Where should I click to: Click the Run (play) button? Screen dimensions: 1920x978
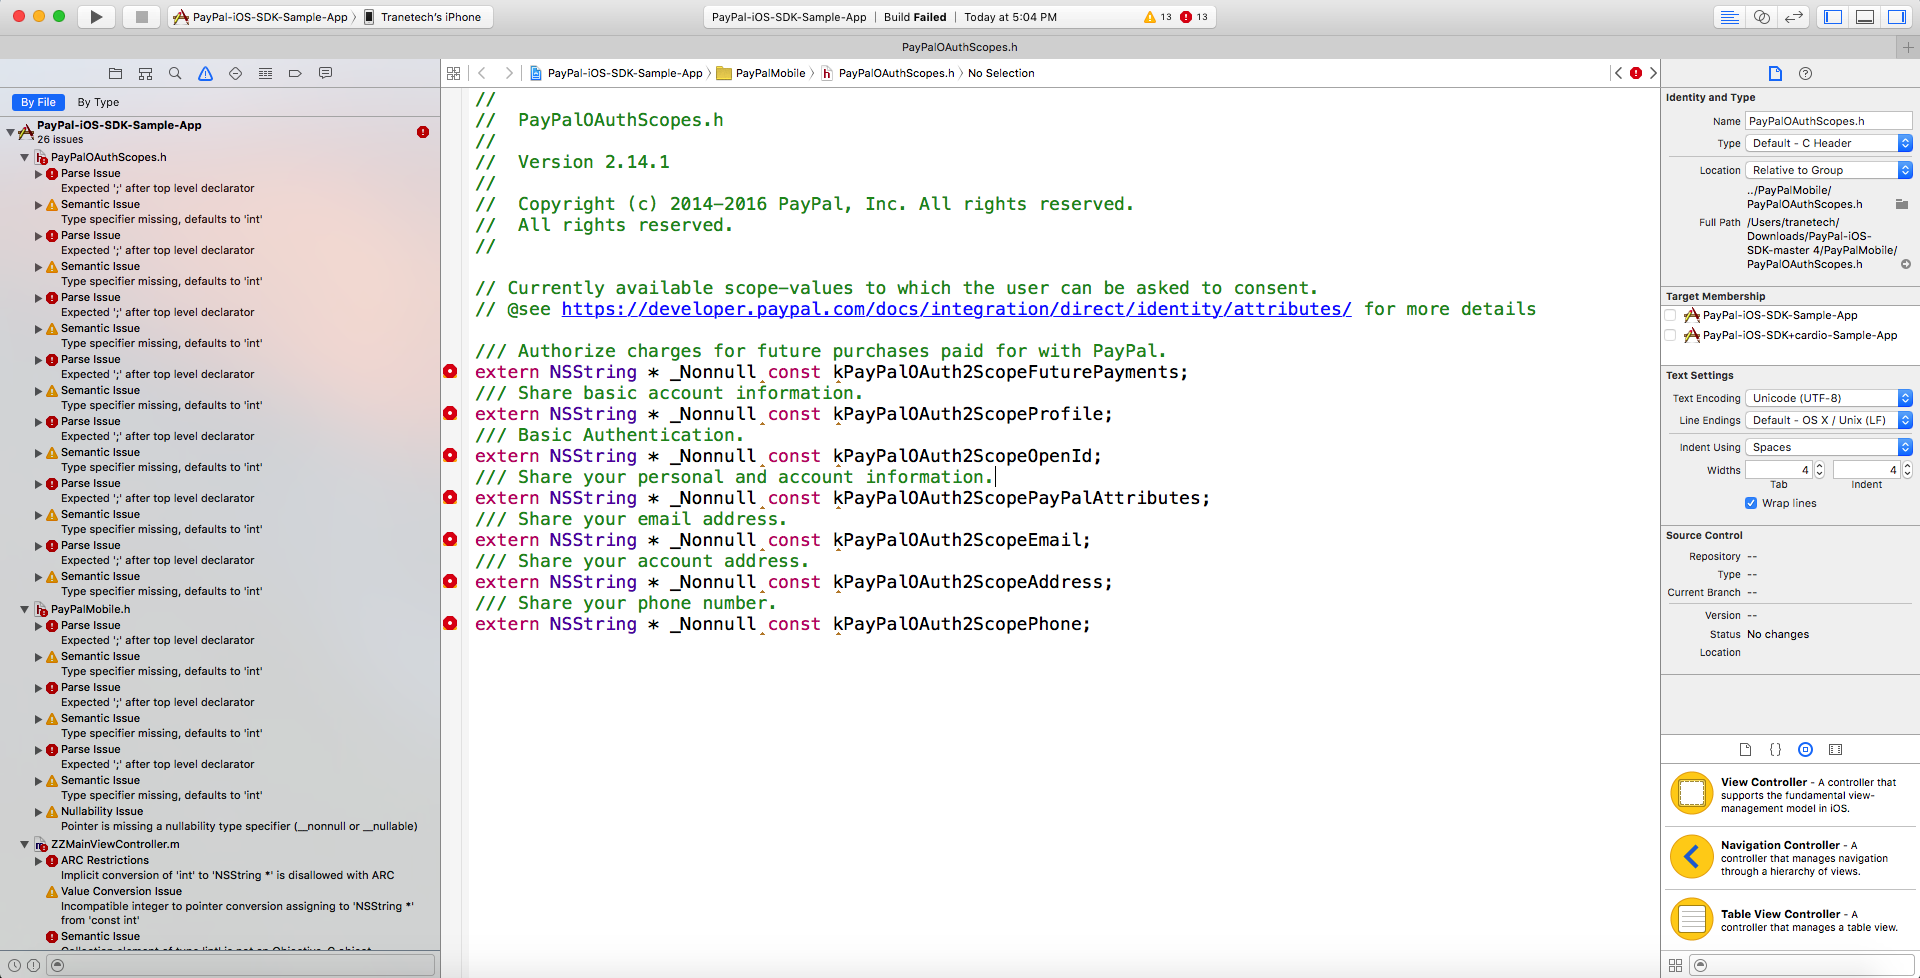(96, 16)
